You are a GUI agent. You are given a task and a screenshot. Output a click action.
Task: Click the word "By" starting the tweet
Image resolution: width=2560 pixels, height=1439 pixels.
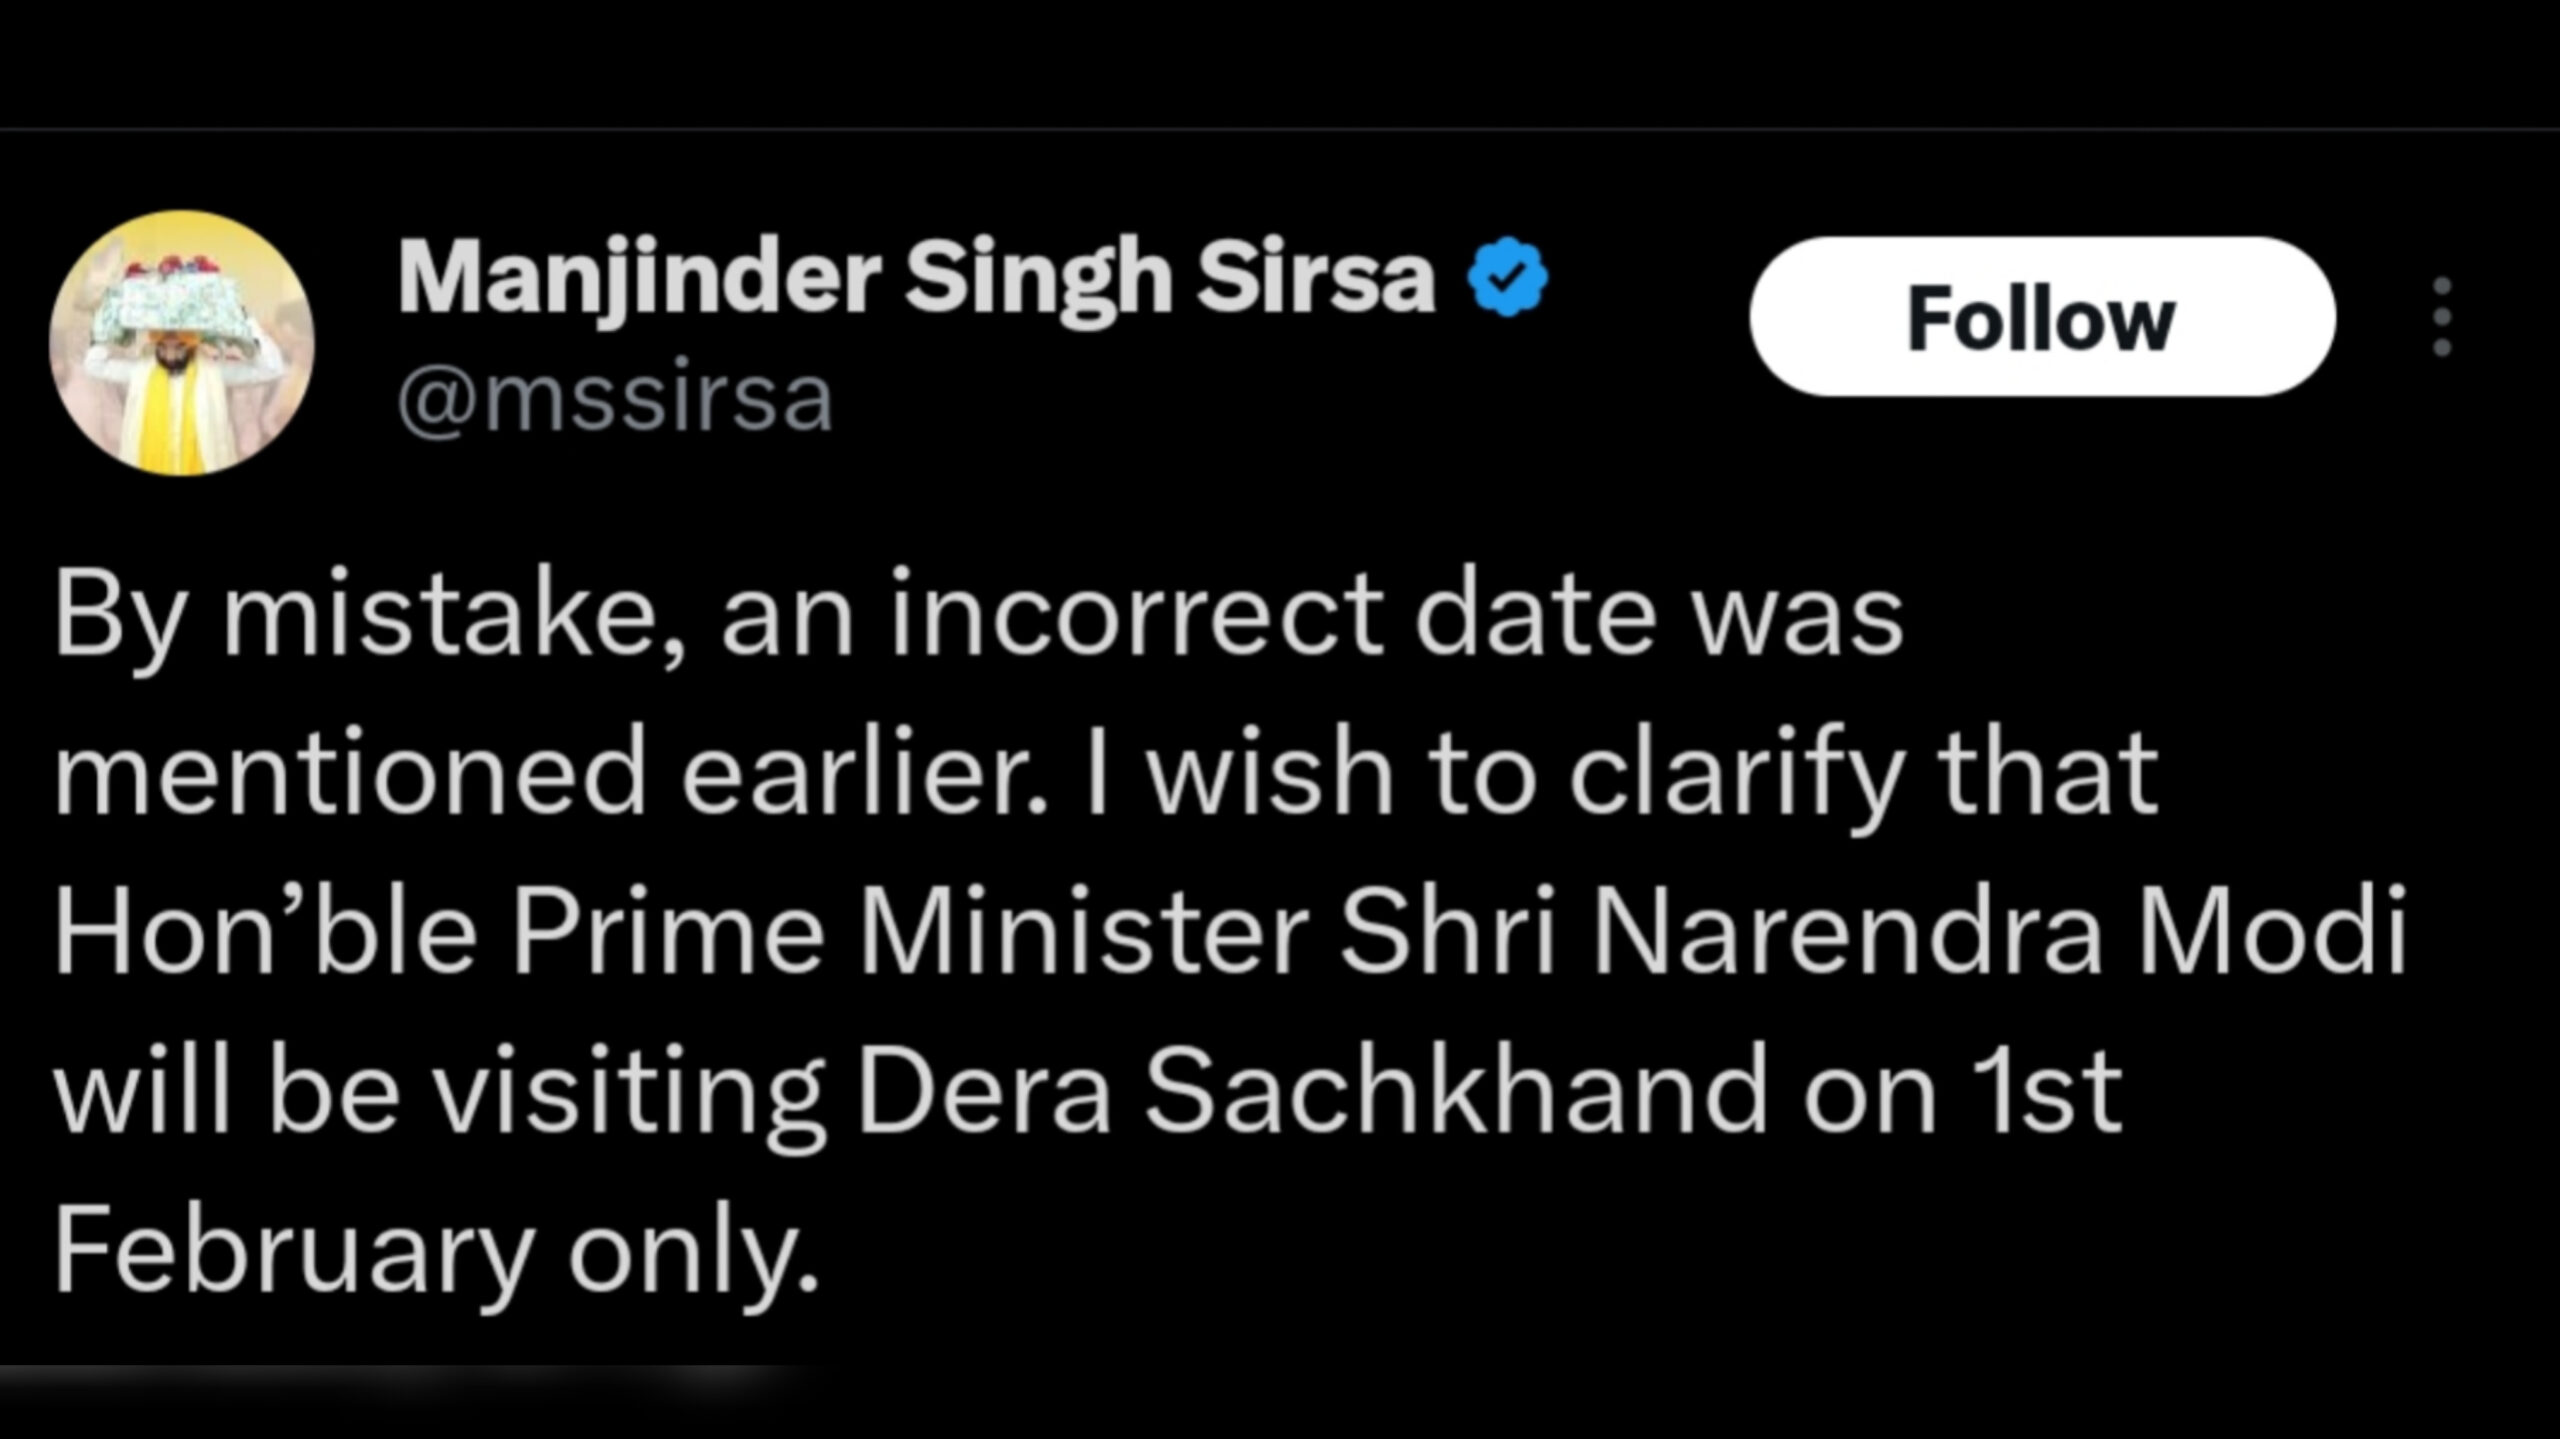(x=110, y=620)
